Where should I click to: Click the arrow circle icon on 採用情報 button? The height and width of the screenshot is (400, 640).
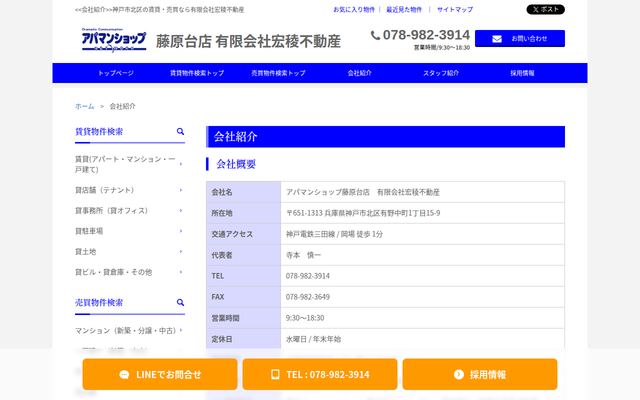pyautogui.click(x=459, y=374)
